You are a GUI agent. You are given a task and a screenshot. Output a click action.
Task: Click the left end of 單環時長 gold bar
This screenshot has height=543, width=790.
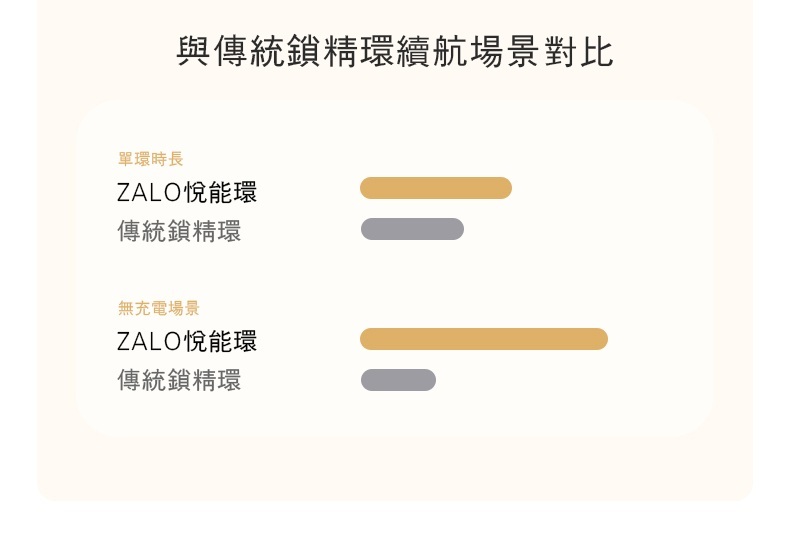pos(368,188)
